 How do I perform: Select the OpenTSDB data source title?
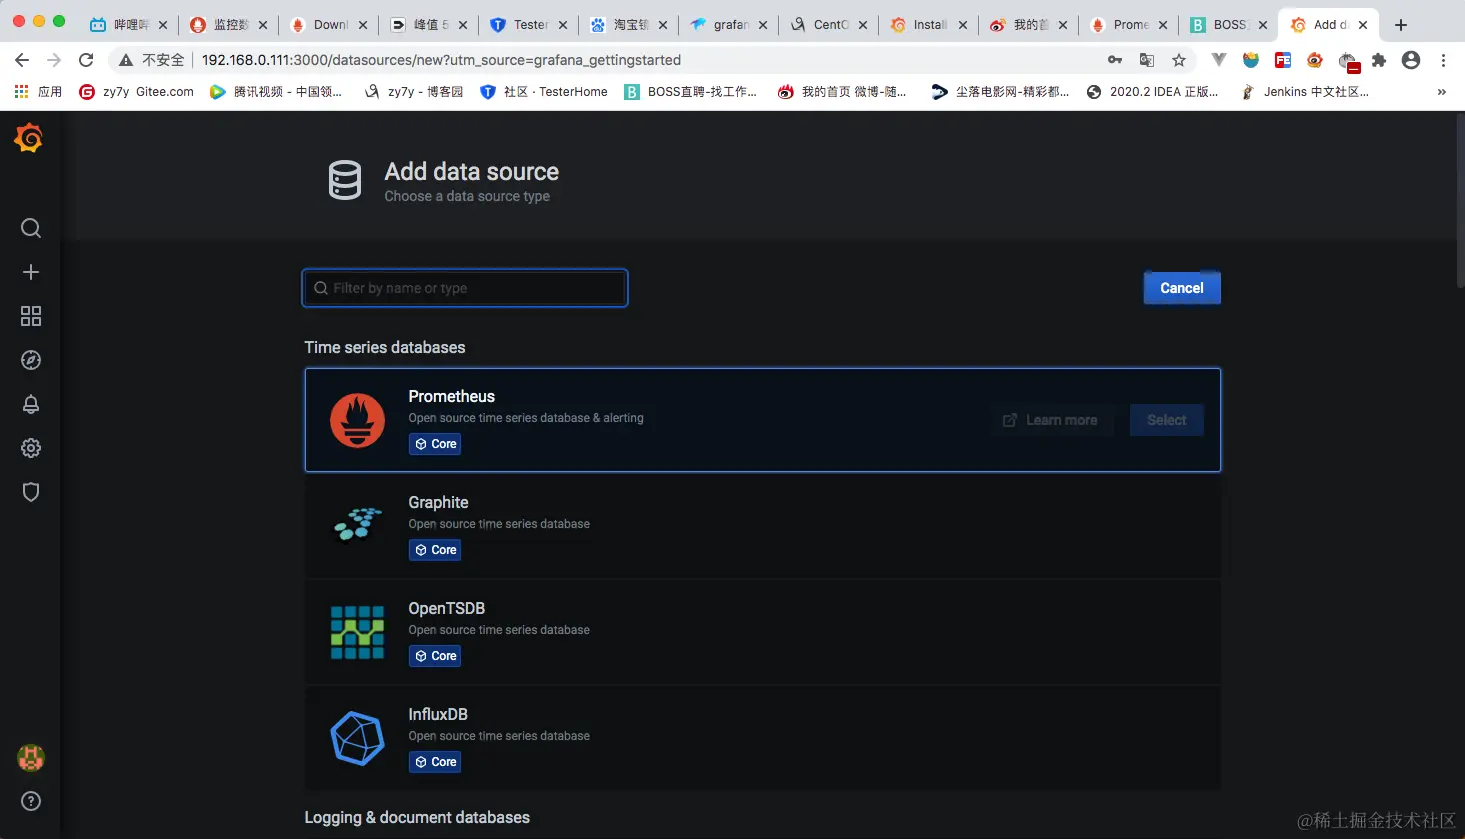[x=446, y=608]
